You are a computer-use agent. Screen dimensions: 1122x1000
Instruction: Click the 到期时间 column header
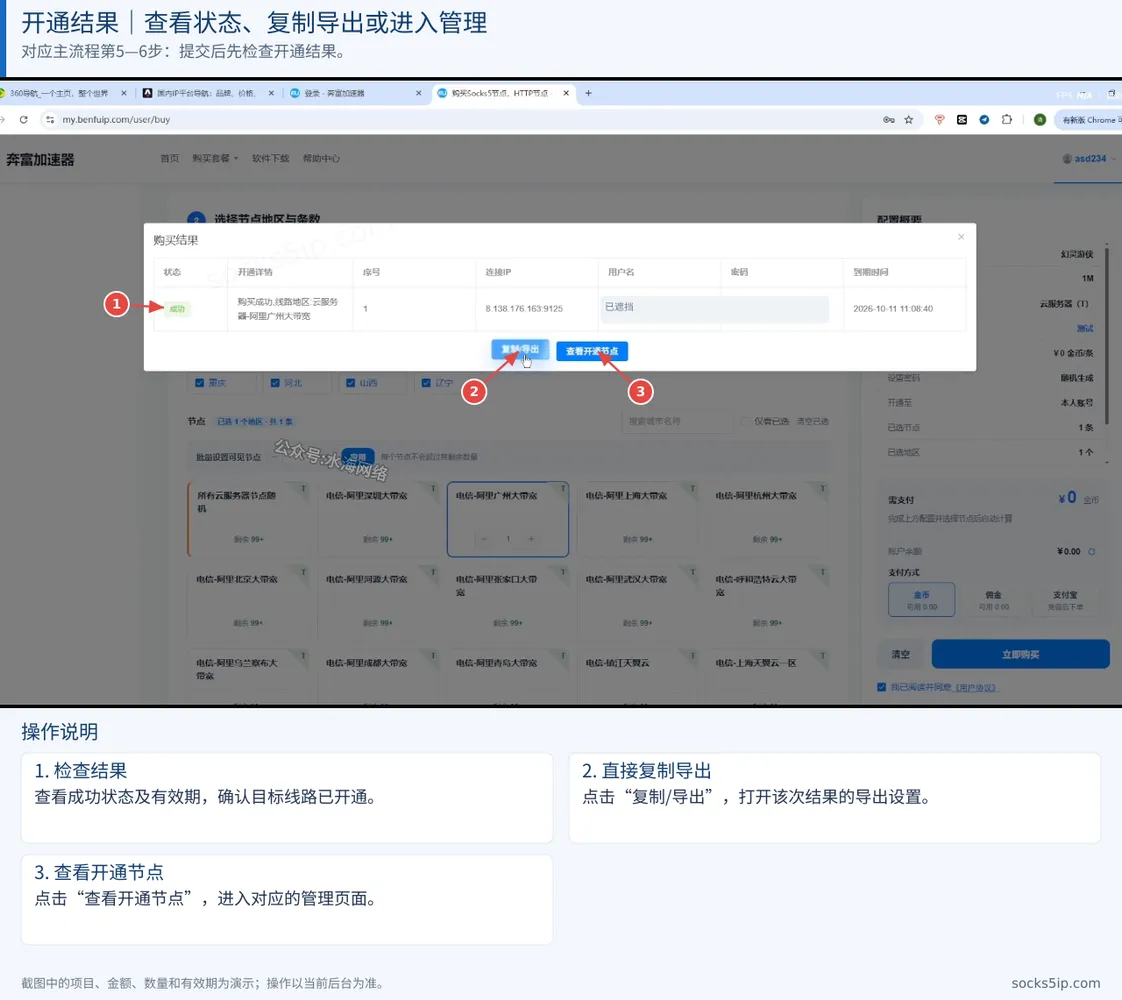(870, 272)
